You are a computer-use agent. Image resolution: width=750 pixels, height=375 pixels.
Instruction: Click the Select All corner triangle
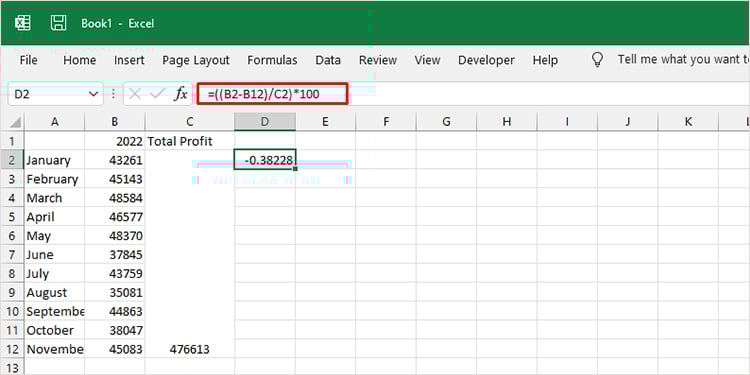pos(16,122)
